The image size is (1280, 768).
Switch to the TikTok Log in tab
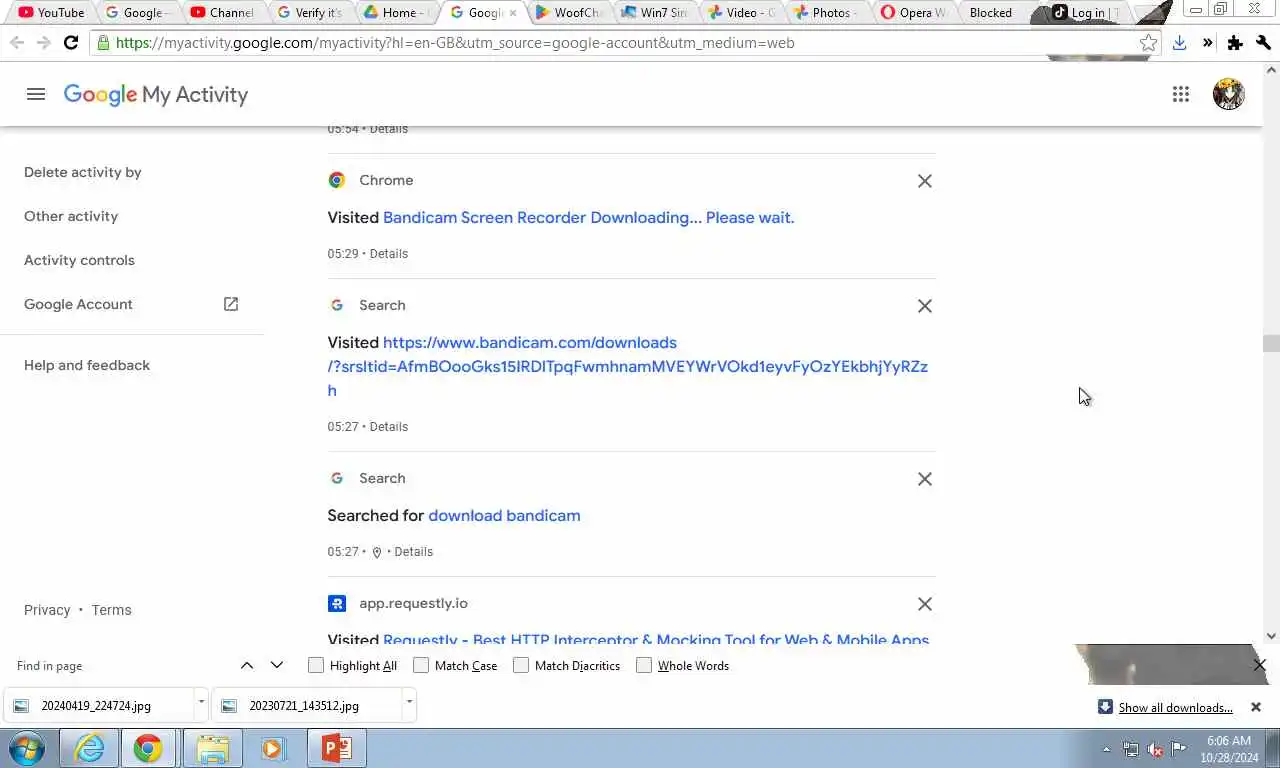(x=1085, y=13)
